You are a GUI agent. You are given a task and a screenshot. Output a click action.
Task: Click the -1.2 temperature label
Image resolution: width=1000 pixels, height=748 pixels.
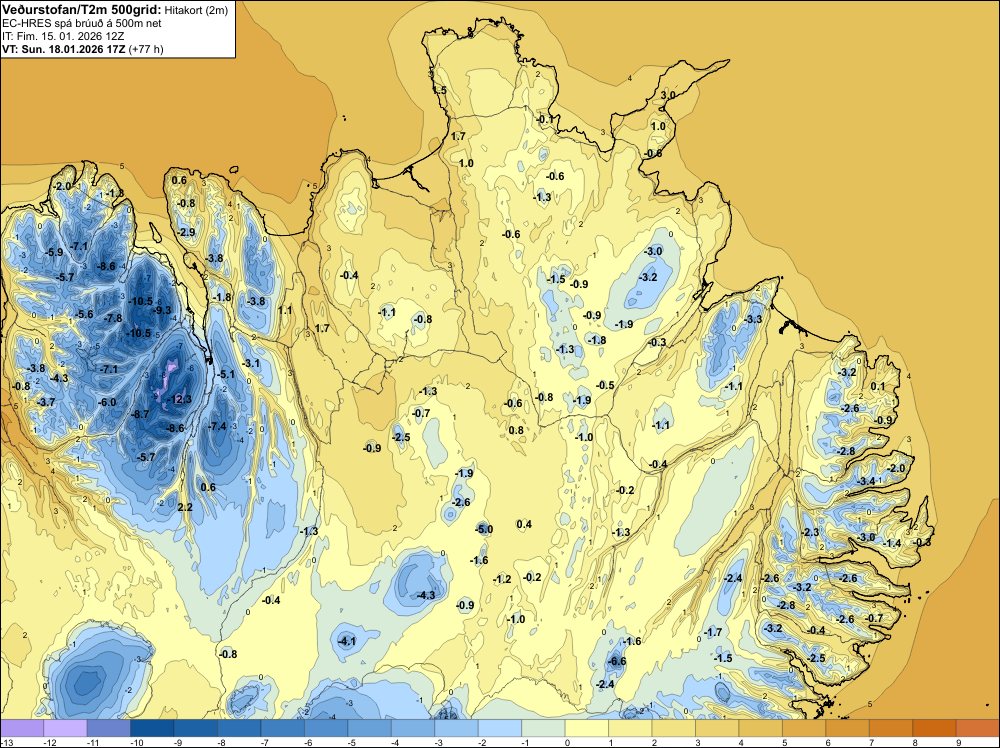[x=503, y=580]
